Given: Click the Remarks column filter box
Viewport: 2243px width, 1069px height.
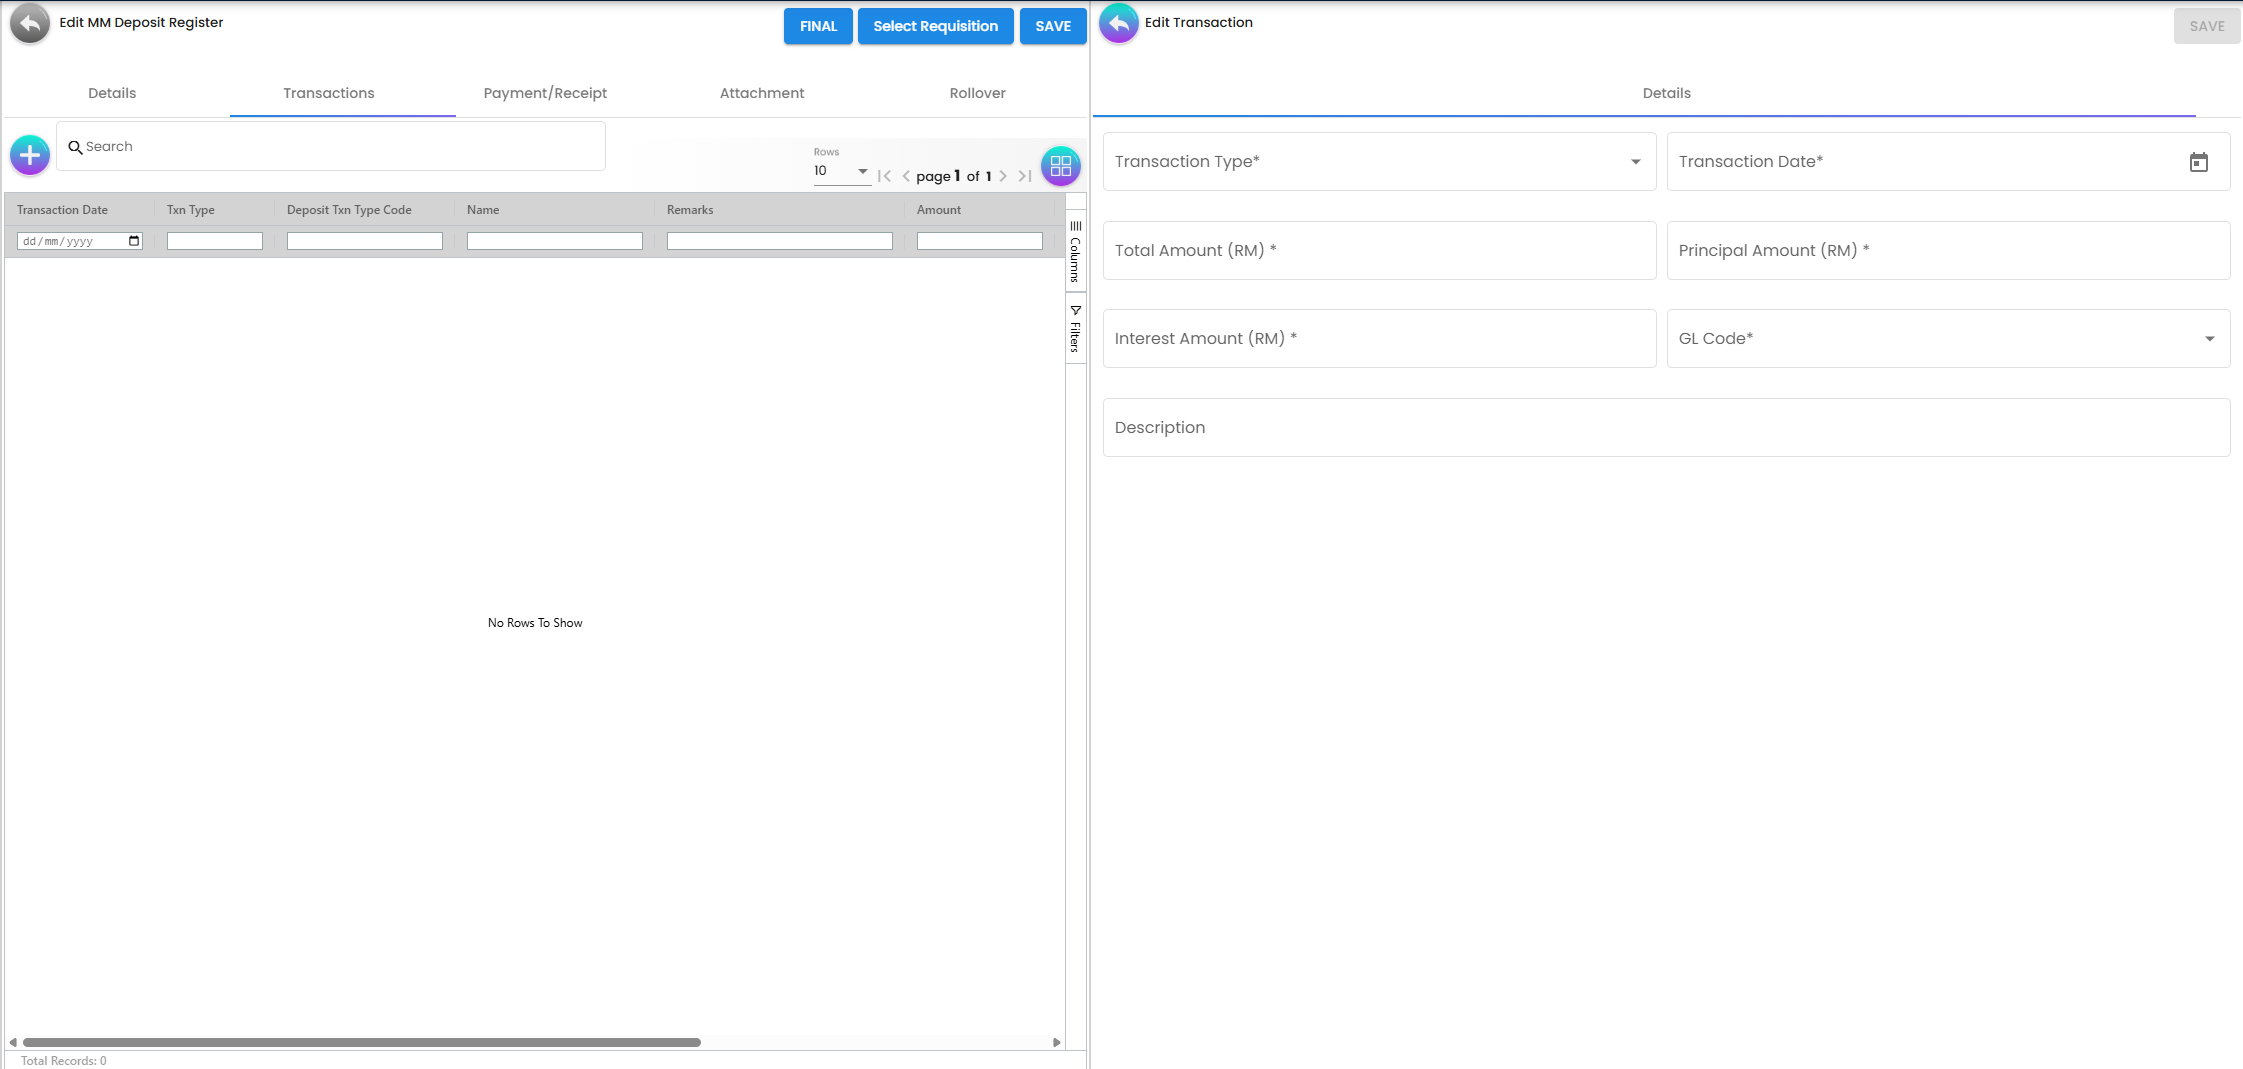Looking at the screenshot, I should click(x=780, y=241).
